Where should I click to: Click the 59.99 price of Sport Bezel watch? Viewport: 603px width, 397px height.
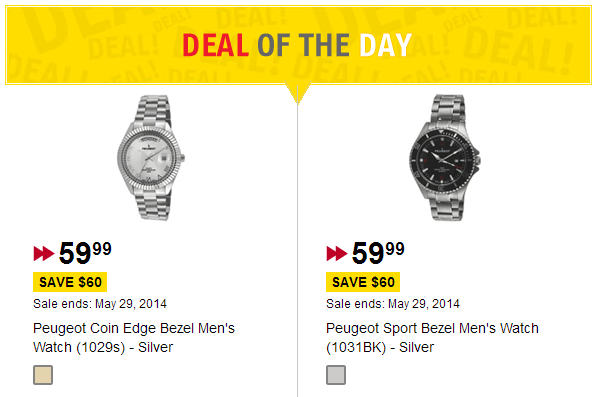tap(378, 253)
